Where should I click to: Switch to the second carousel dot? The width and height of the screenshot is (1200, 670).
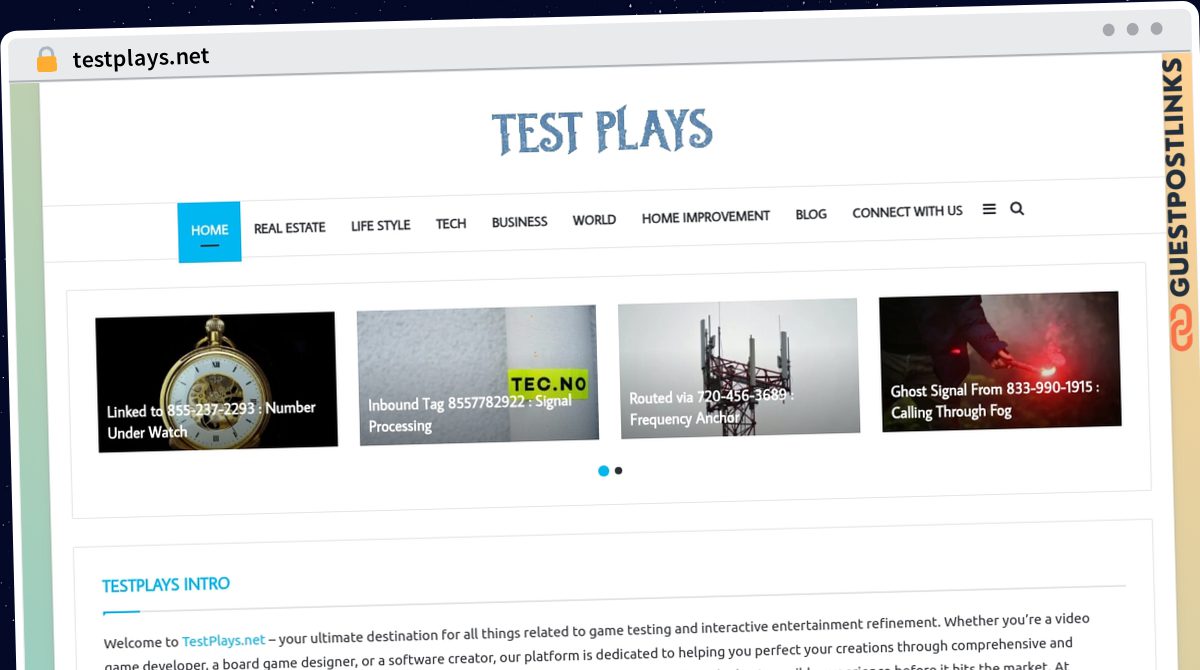(619, 470)
